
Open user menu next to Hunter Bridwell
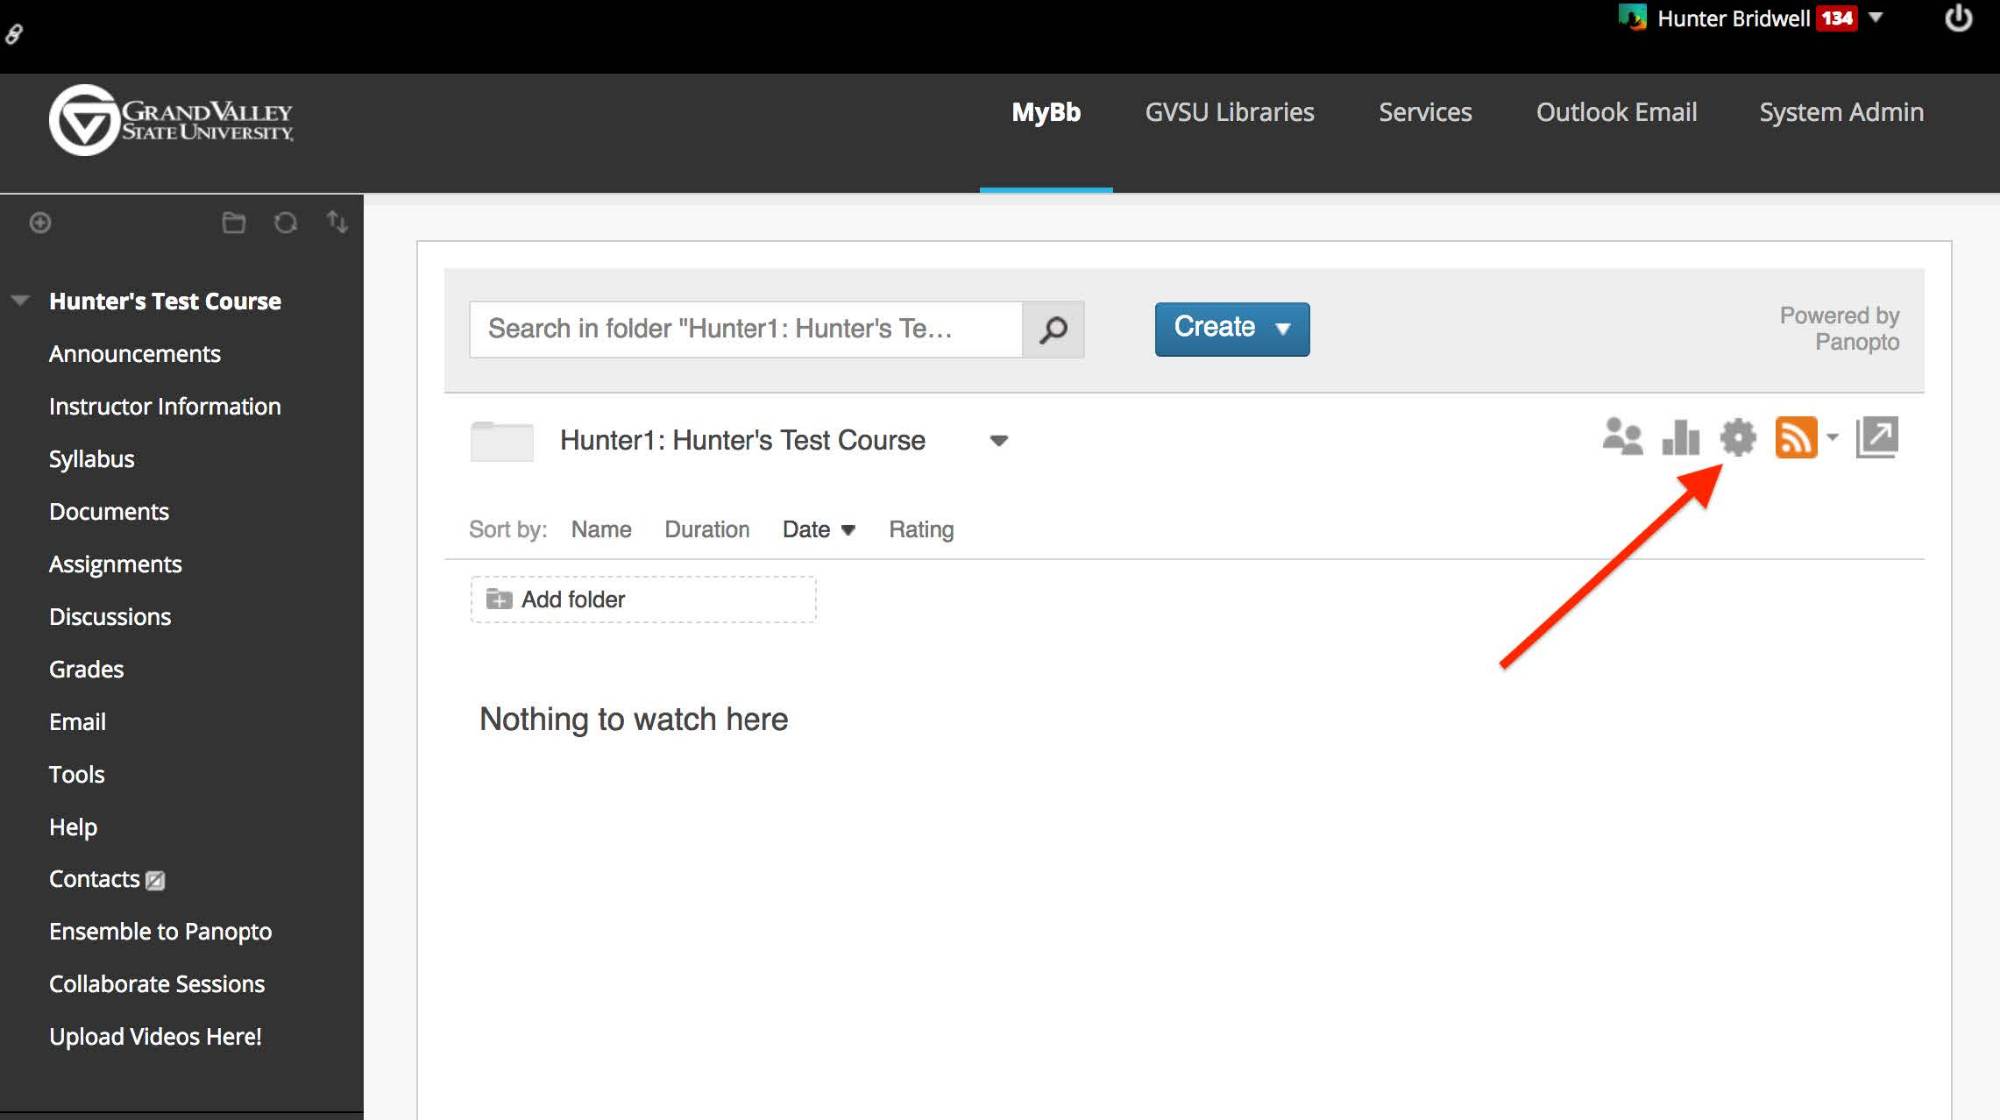tap(1876, 18)
